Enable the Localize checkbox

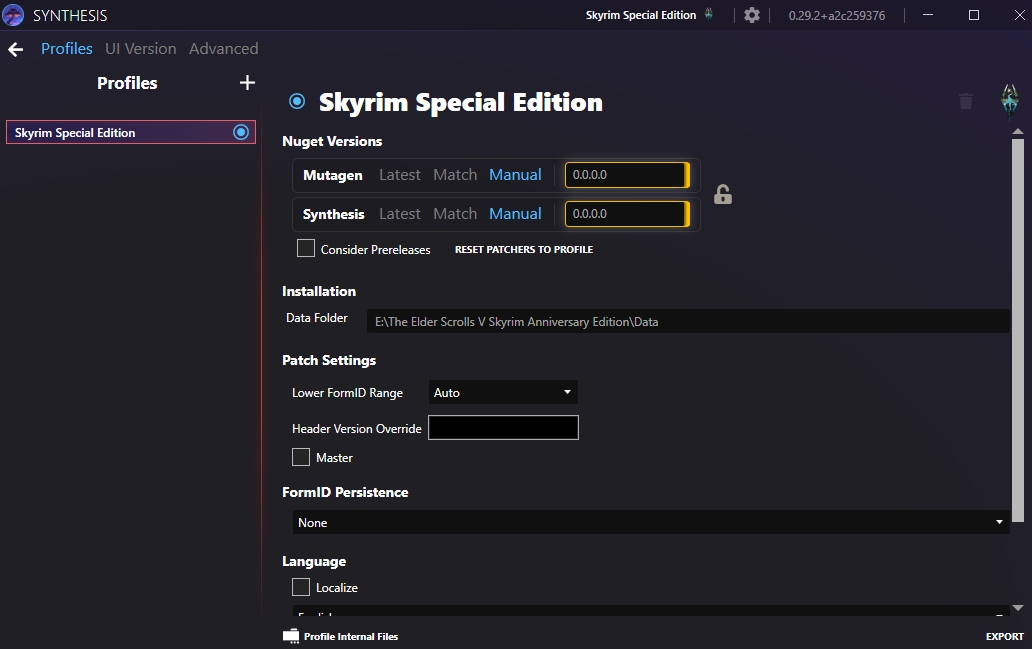pos(301,586)
